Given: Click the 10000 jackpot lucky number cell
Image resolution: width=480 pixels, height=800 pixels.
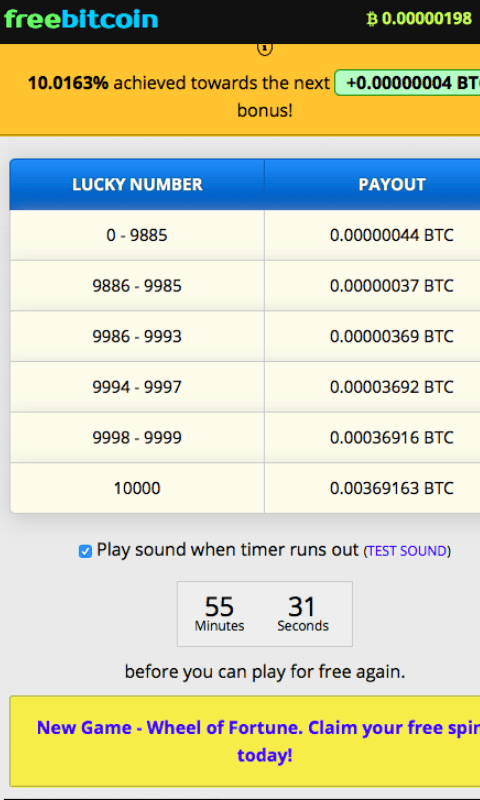Looking at the screenshot, I should 137,488.
